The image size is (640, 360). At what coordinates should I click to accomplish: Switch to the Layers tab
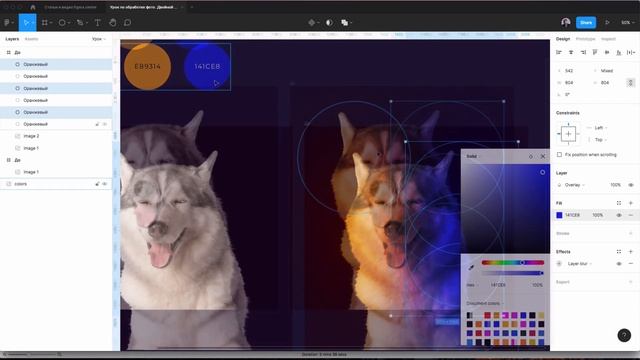click(12, 39)
